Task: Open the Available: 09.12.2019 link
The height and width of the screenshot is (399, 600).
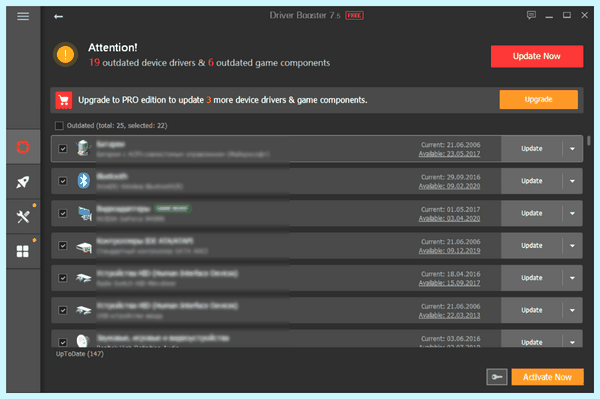Action: (x=449, y=251)
